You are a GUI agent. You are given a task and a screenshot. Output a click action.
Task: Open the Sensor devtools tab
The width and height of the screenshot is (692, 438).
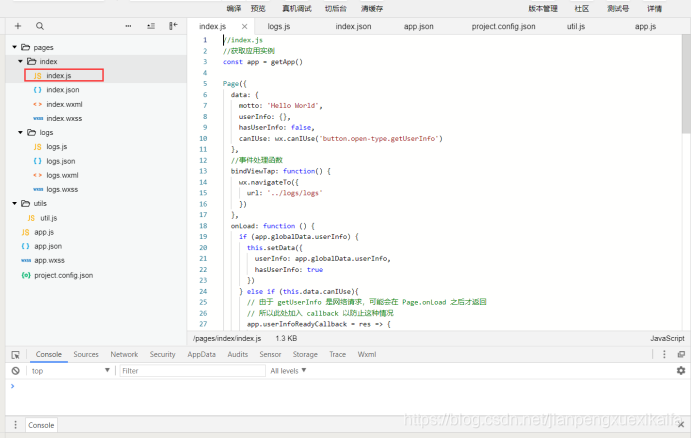[270, 354]
